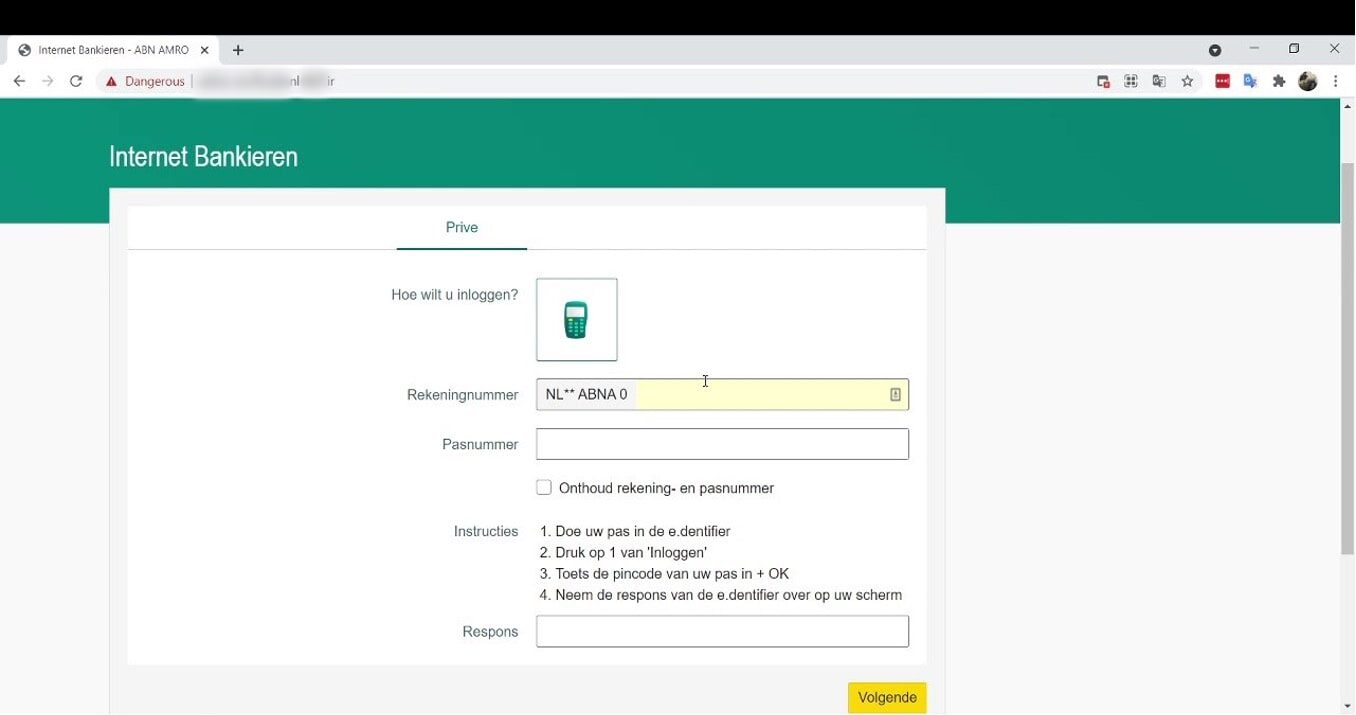Reload the page with the refresh icon
1356x715 pixels.
click(x=76, y=81)
